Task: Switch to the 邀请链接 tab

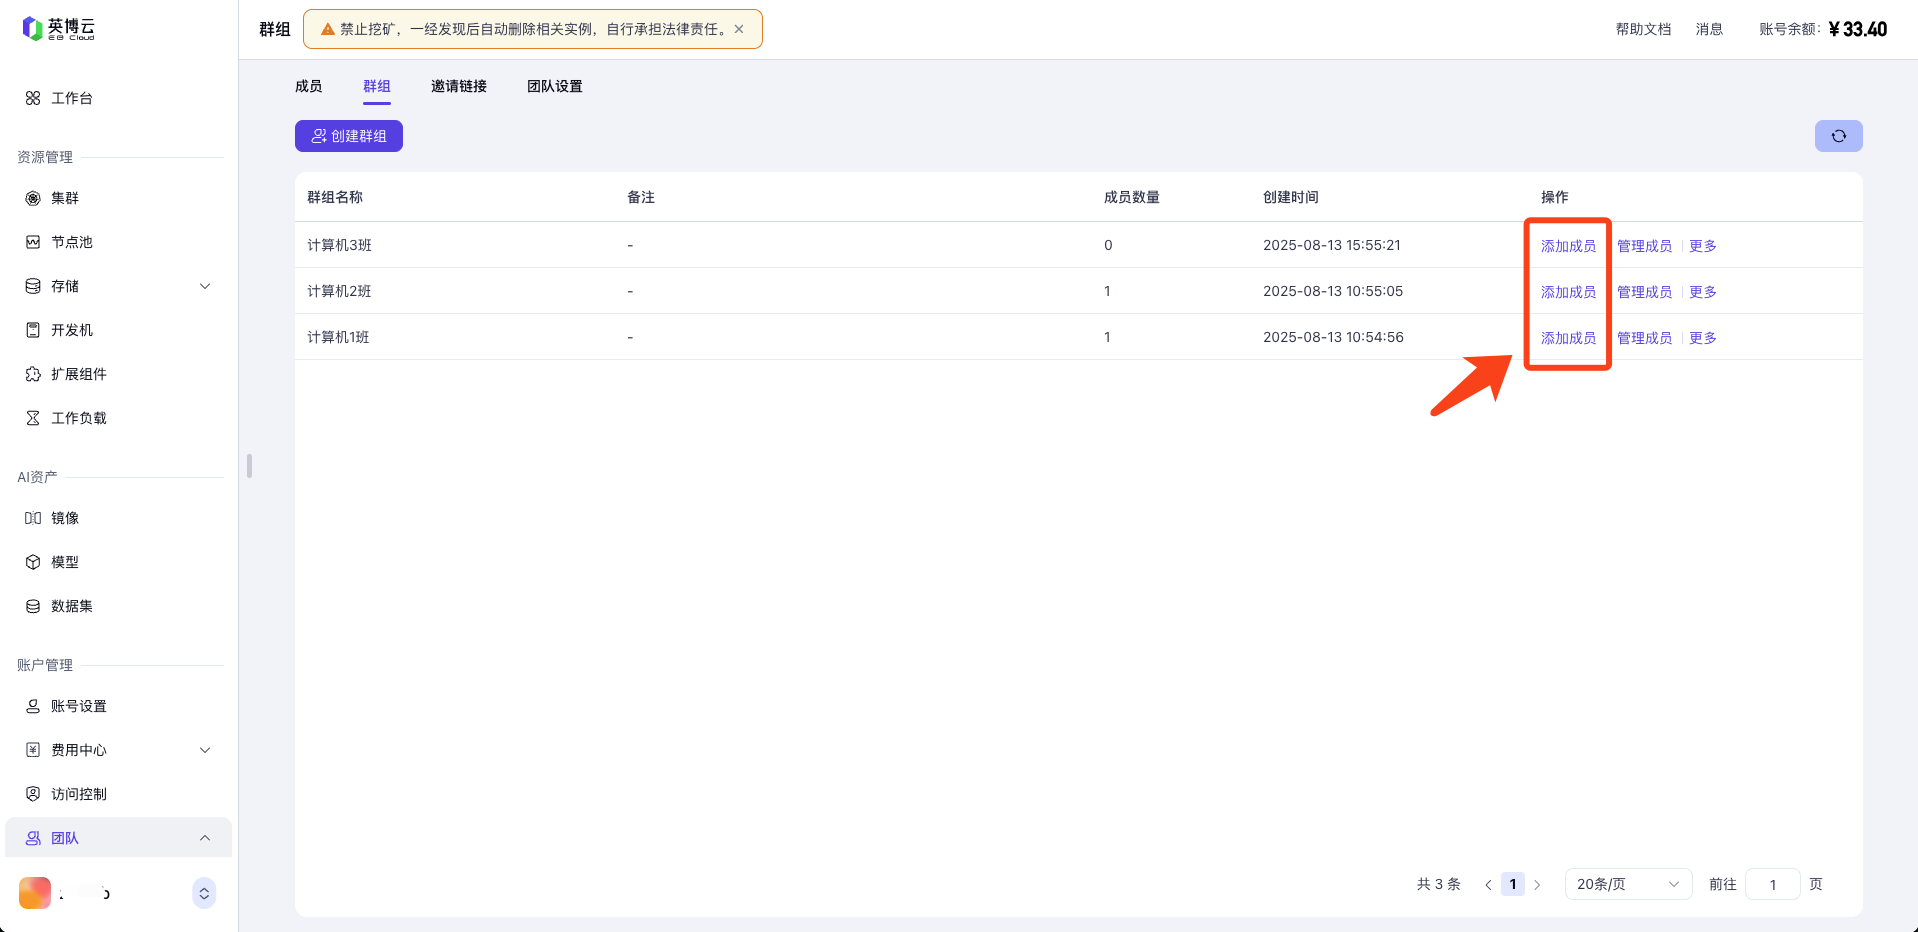Action: point(458,86)
